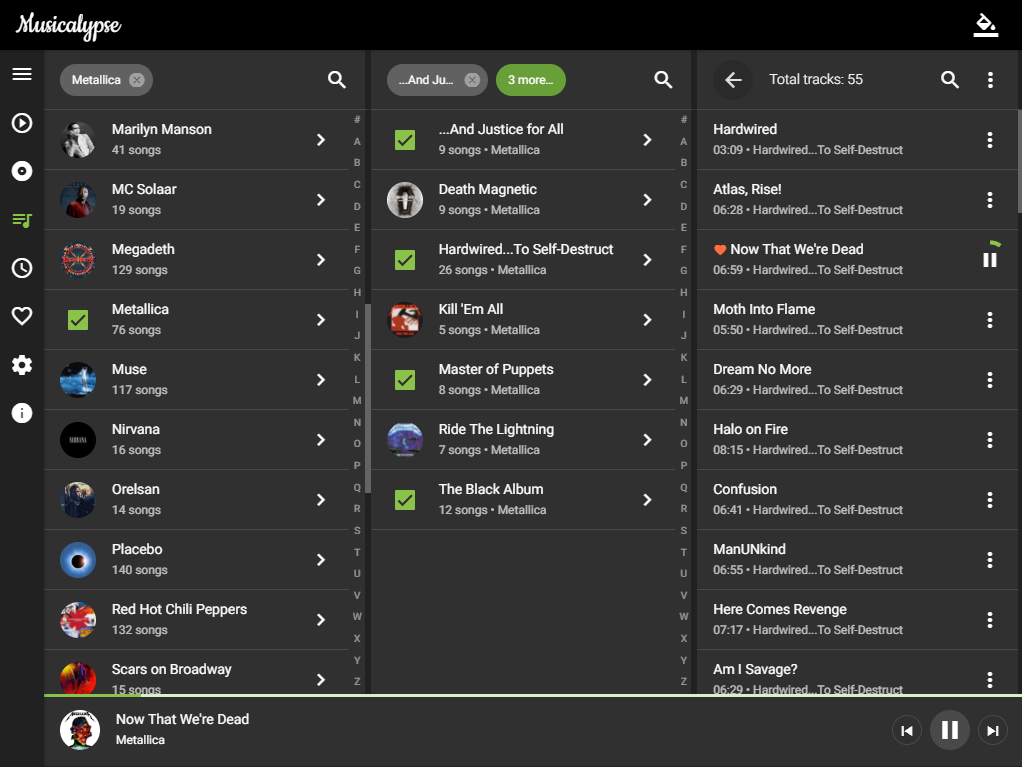Open the History clock icon in sidebar

[x=22, y=268]
